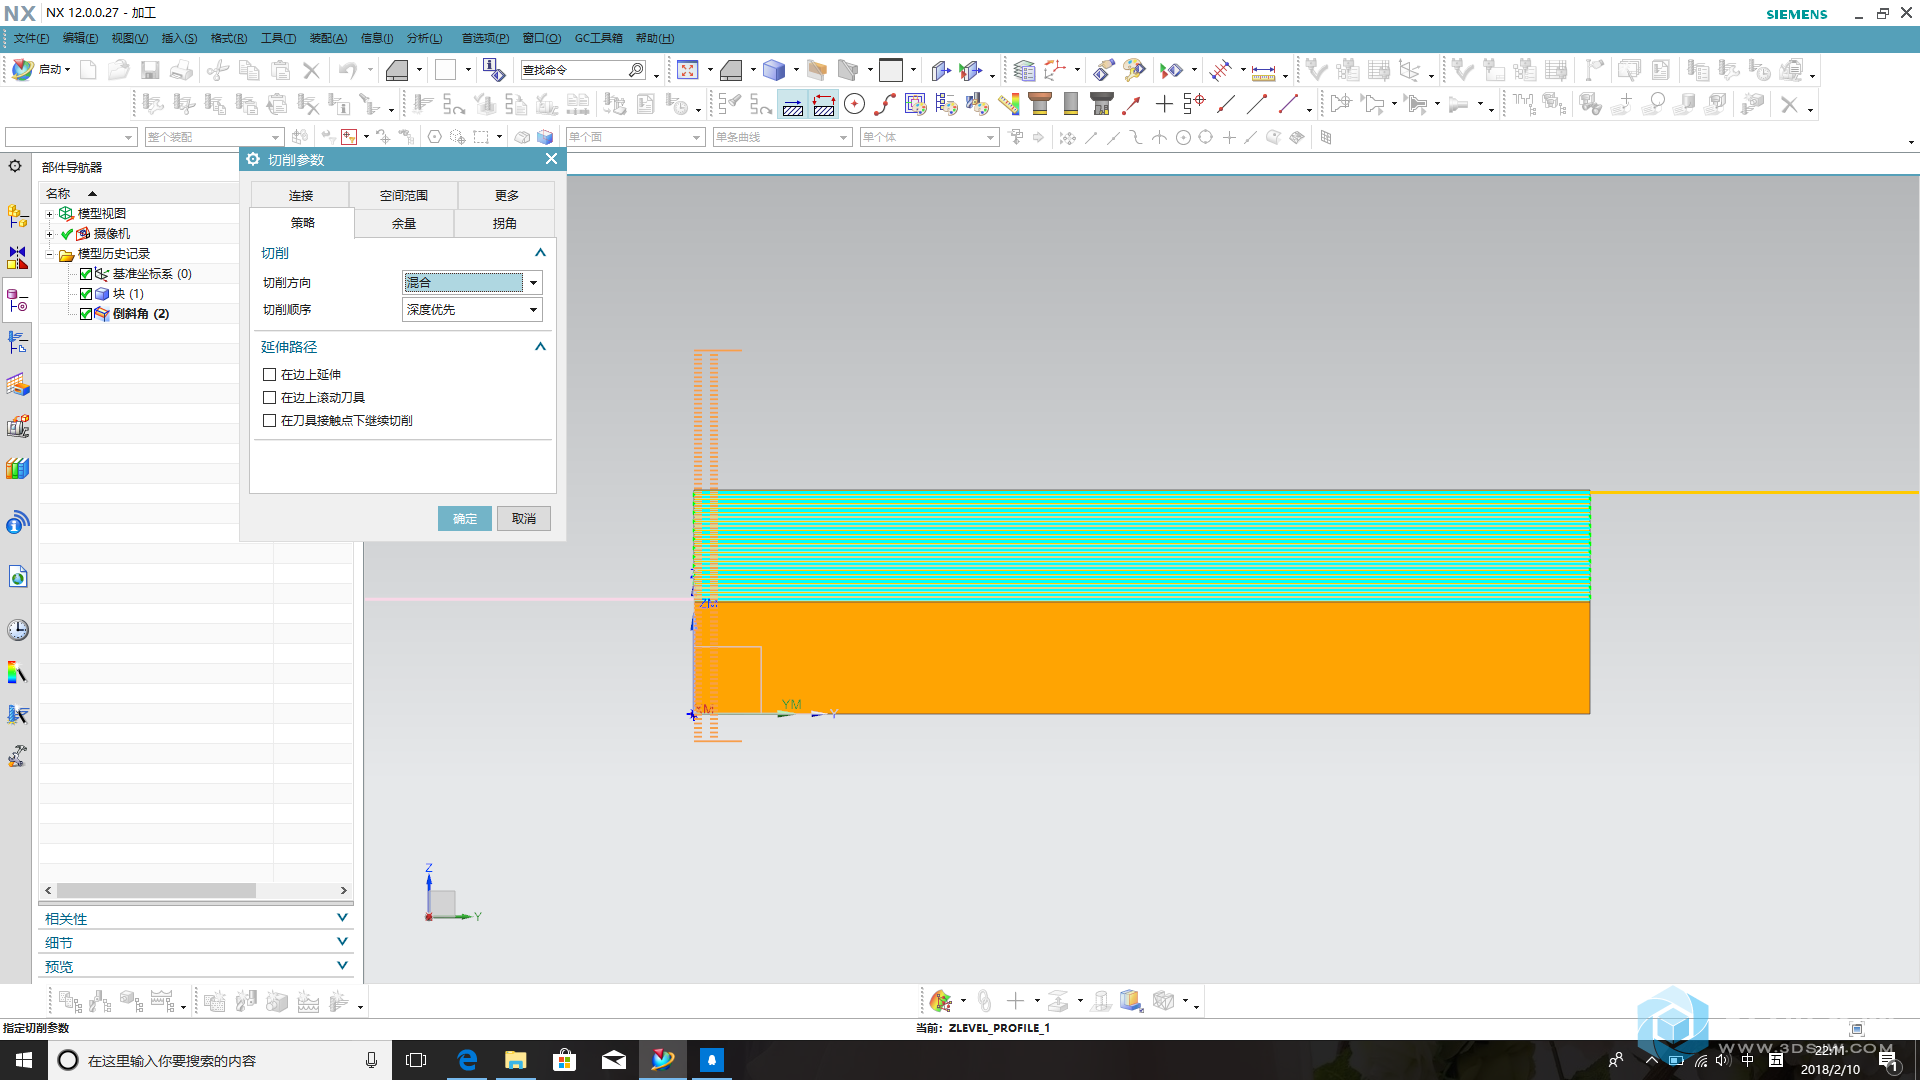Expand the 预览 panel
1920x1080 pixels.
click(342, 966)
